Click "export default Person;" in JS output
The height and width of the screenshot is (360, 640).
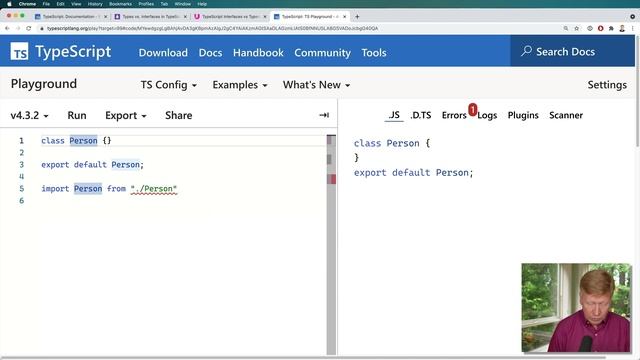click(x=413, y=173)
